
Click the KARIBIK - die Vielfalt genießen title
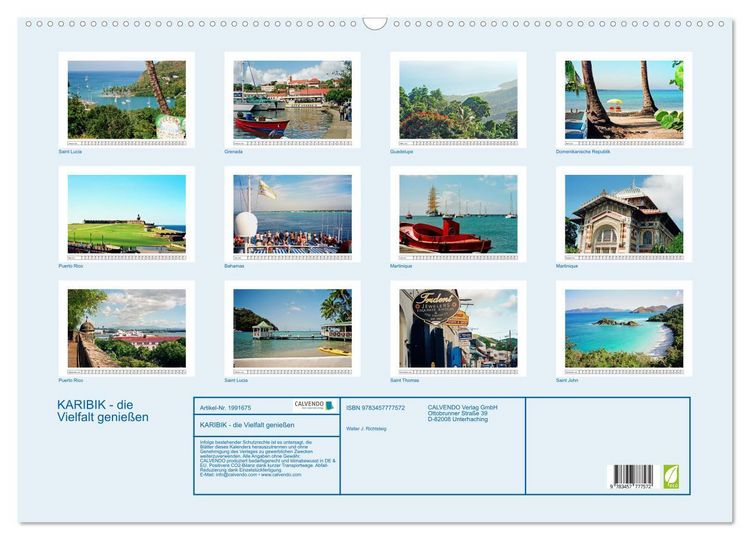(103, 411)
